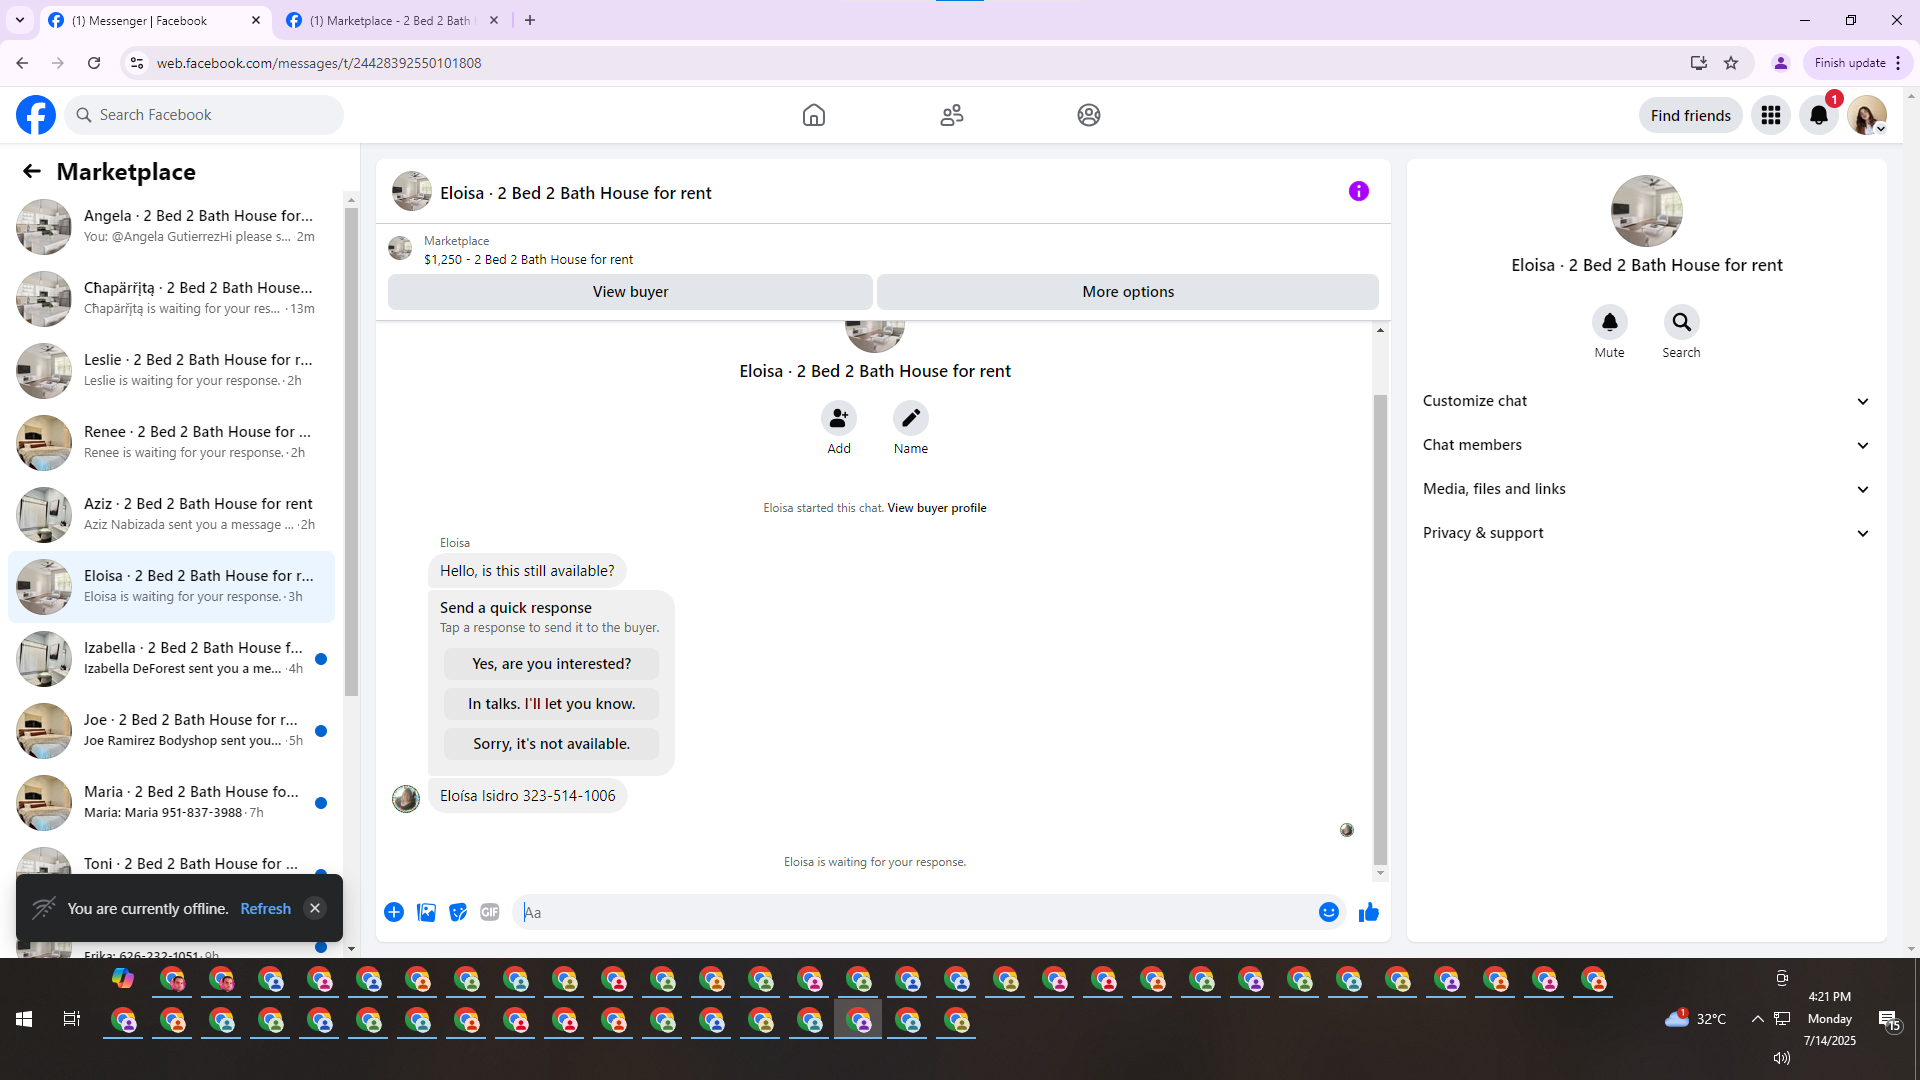This screenshot has height=1080, width=1920.
Task: Mute the chat using the bell icon
Action: point(1609,322)
